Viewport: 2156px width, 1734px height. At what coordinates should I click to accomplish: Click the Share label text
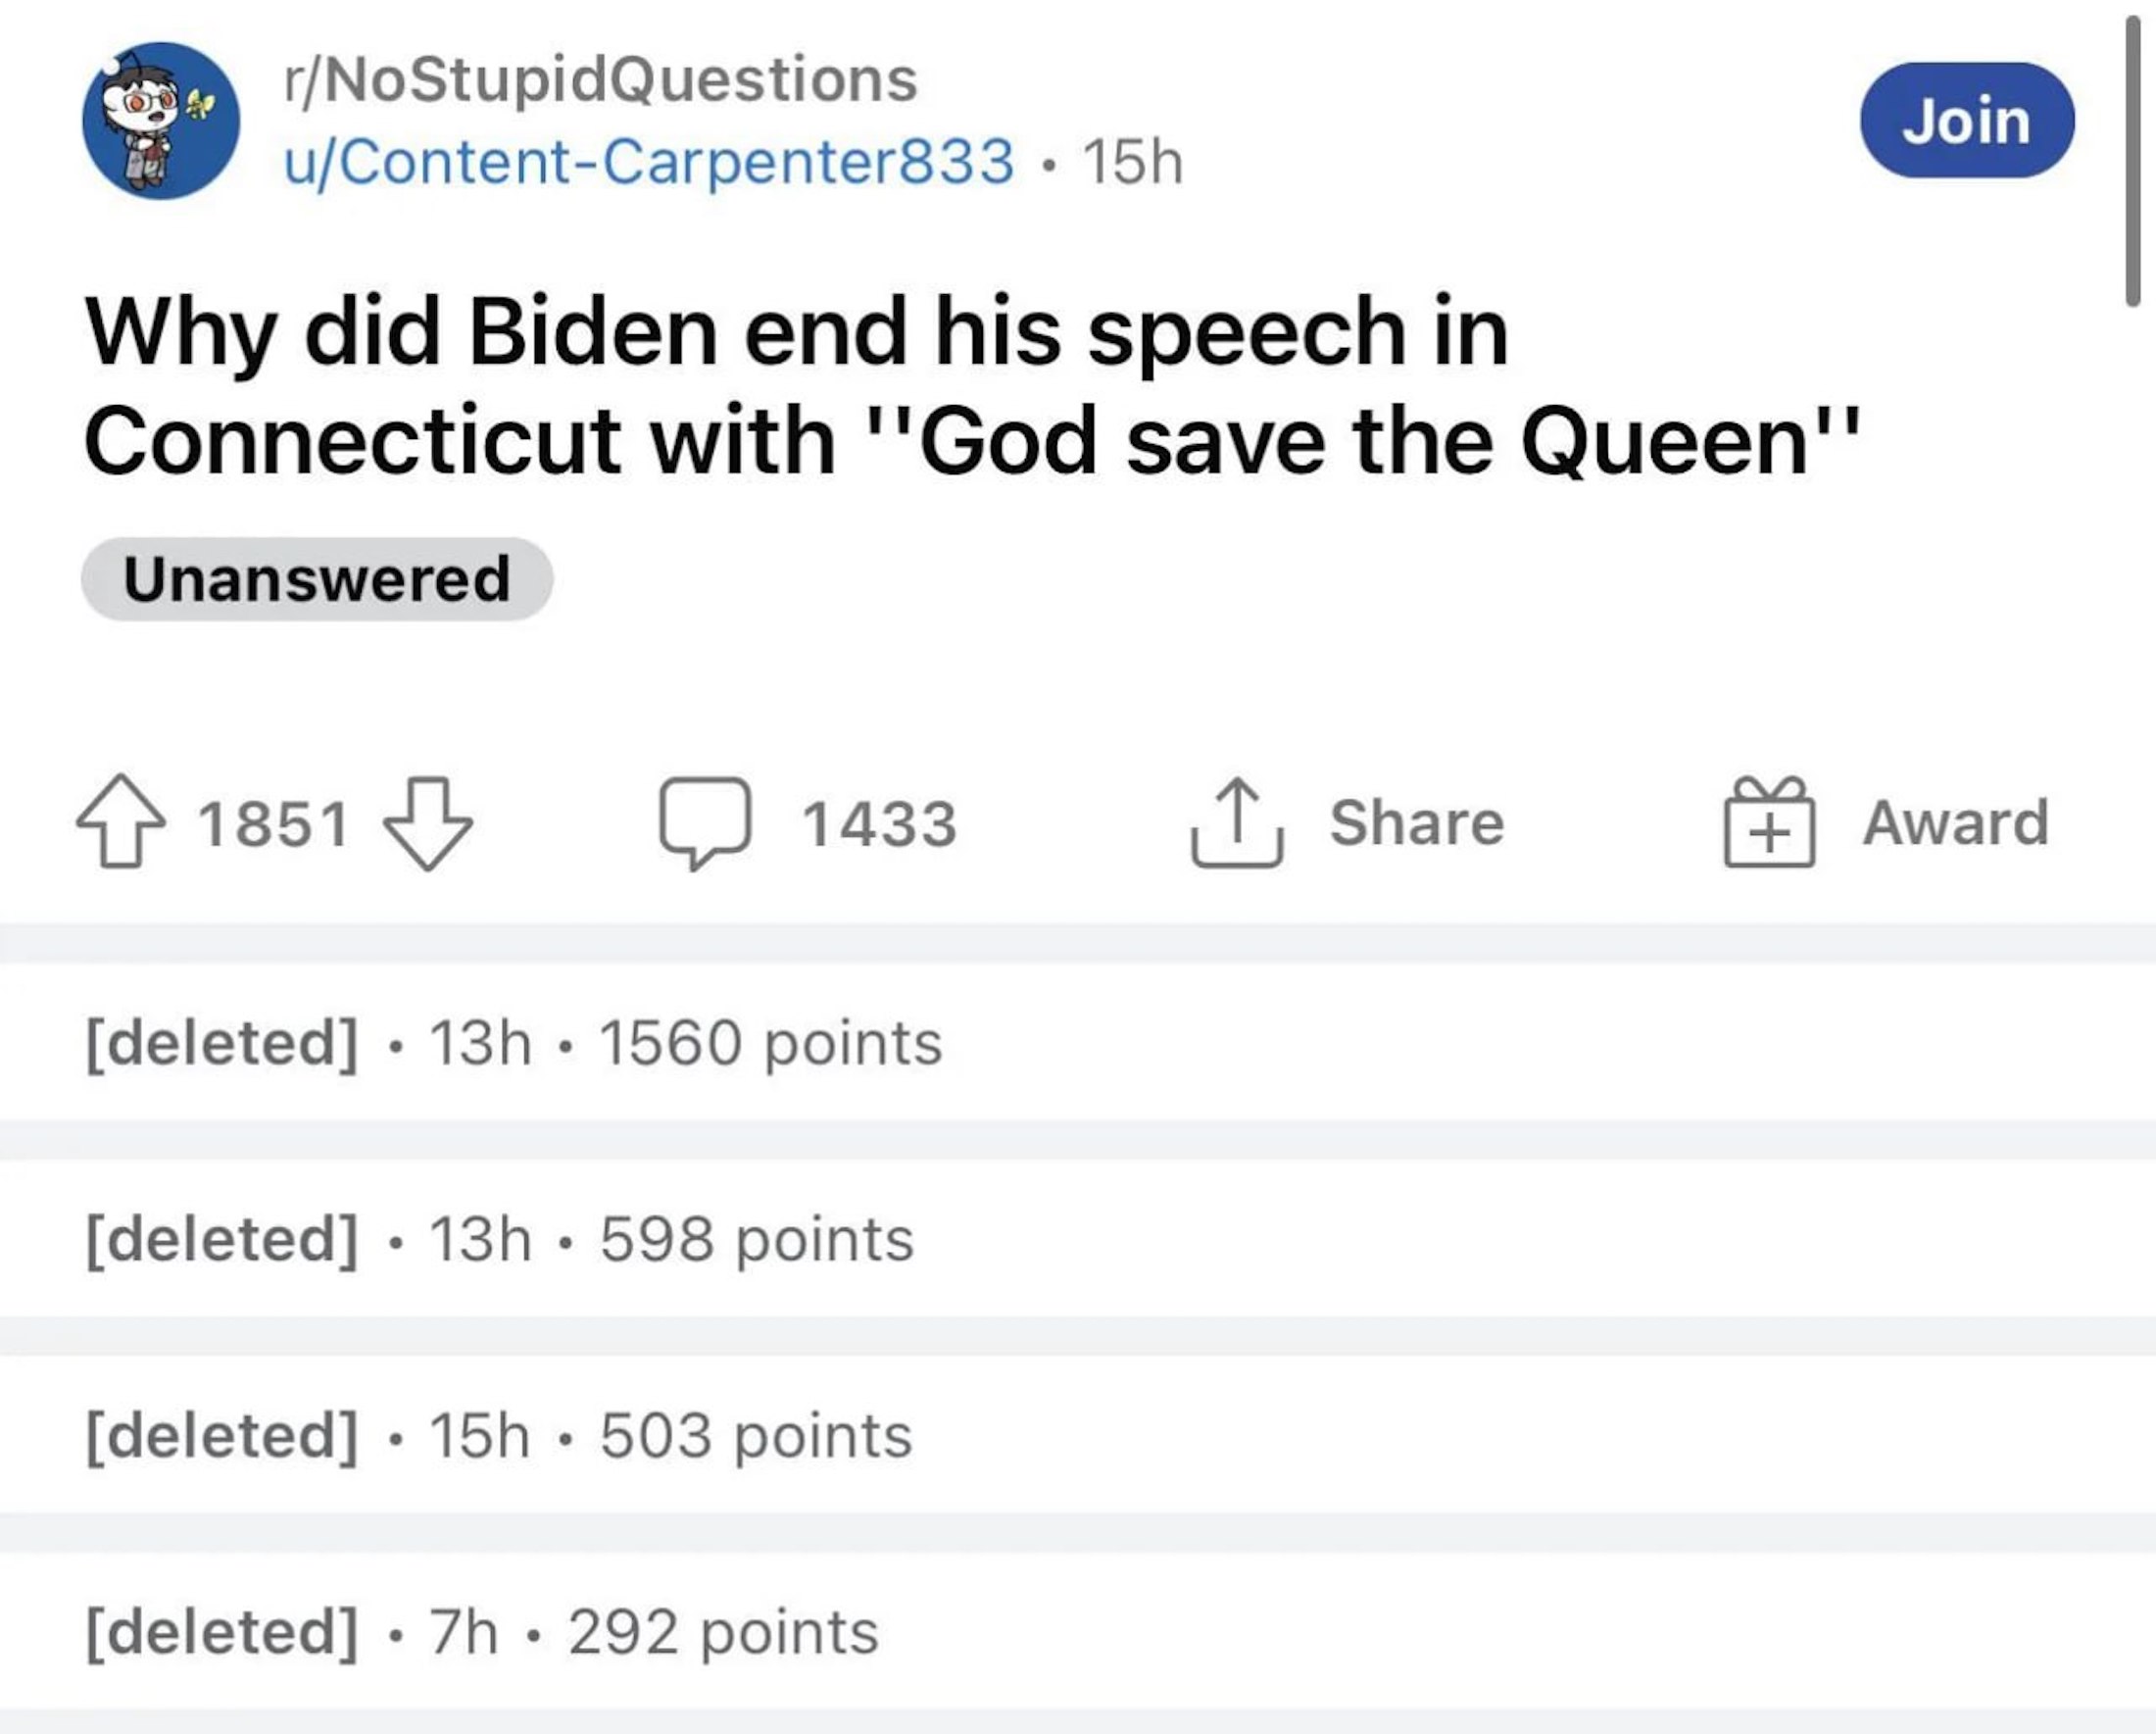point(1416,823)
